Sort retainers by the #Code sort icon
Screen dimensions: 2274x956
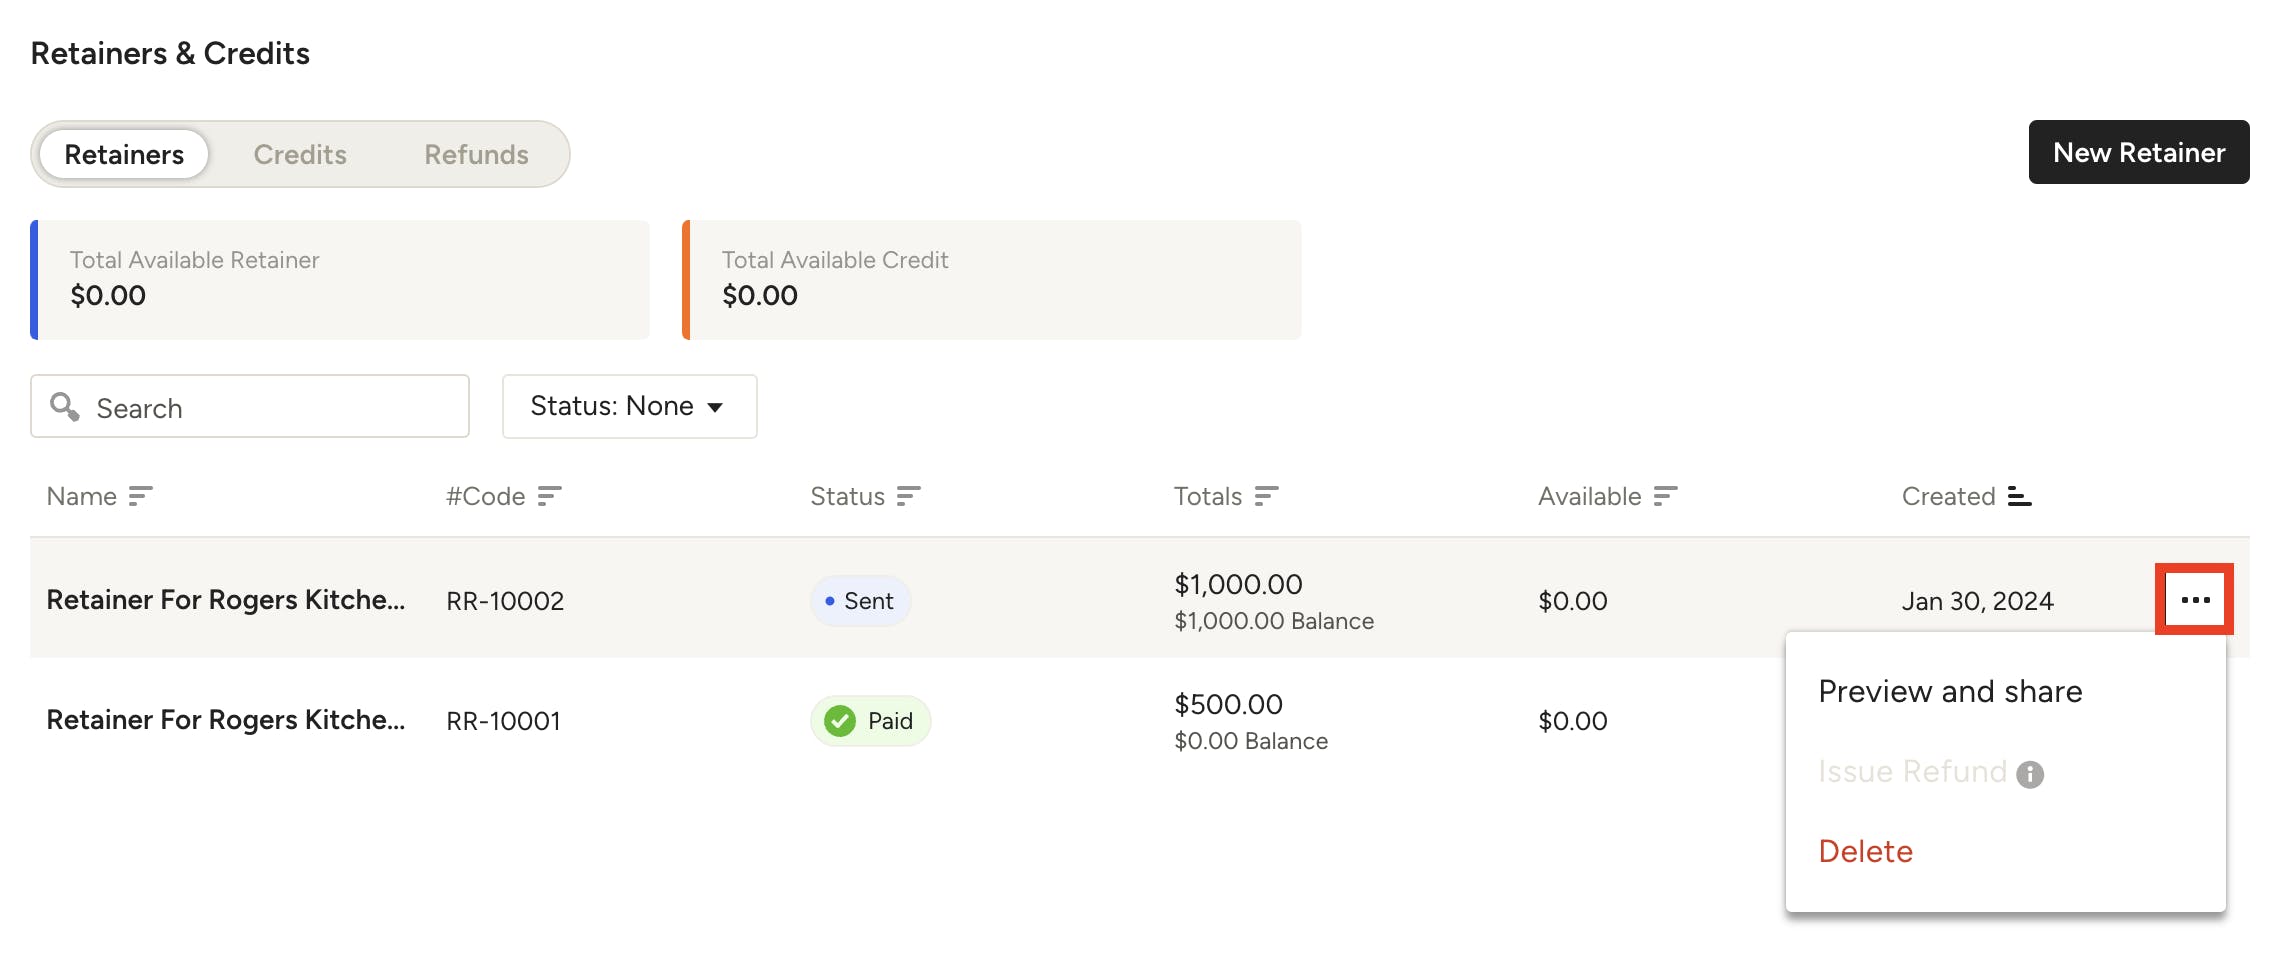548,496
